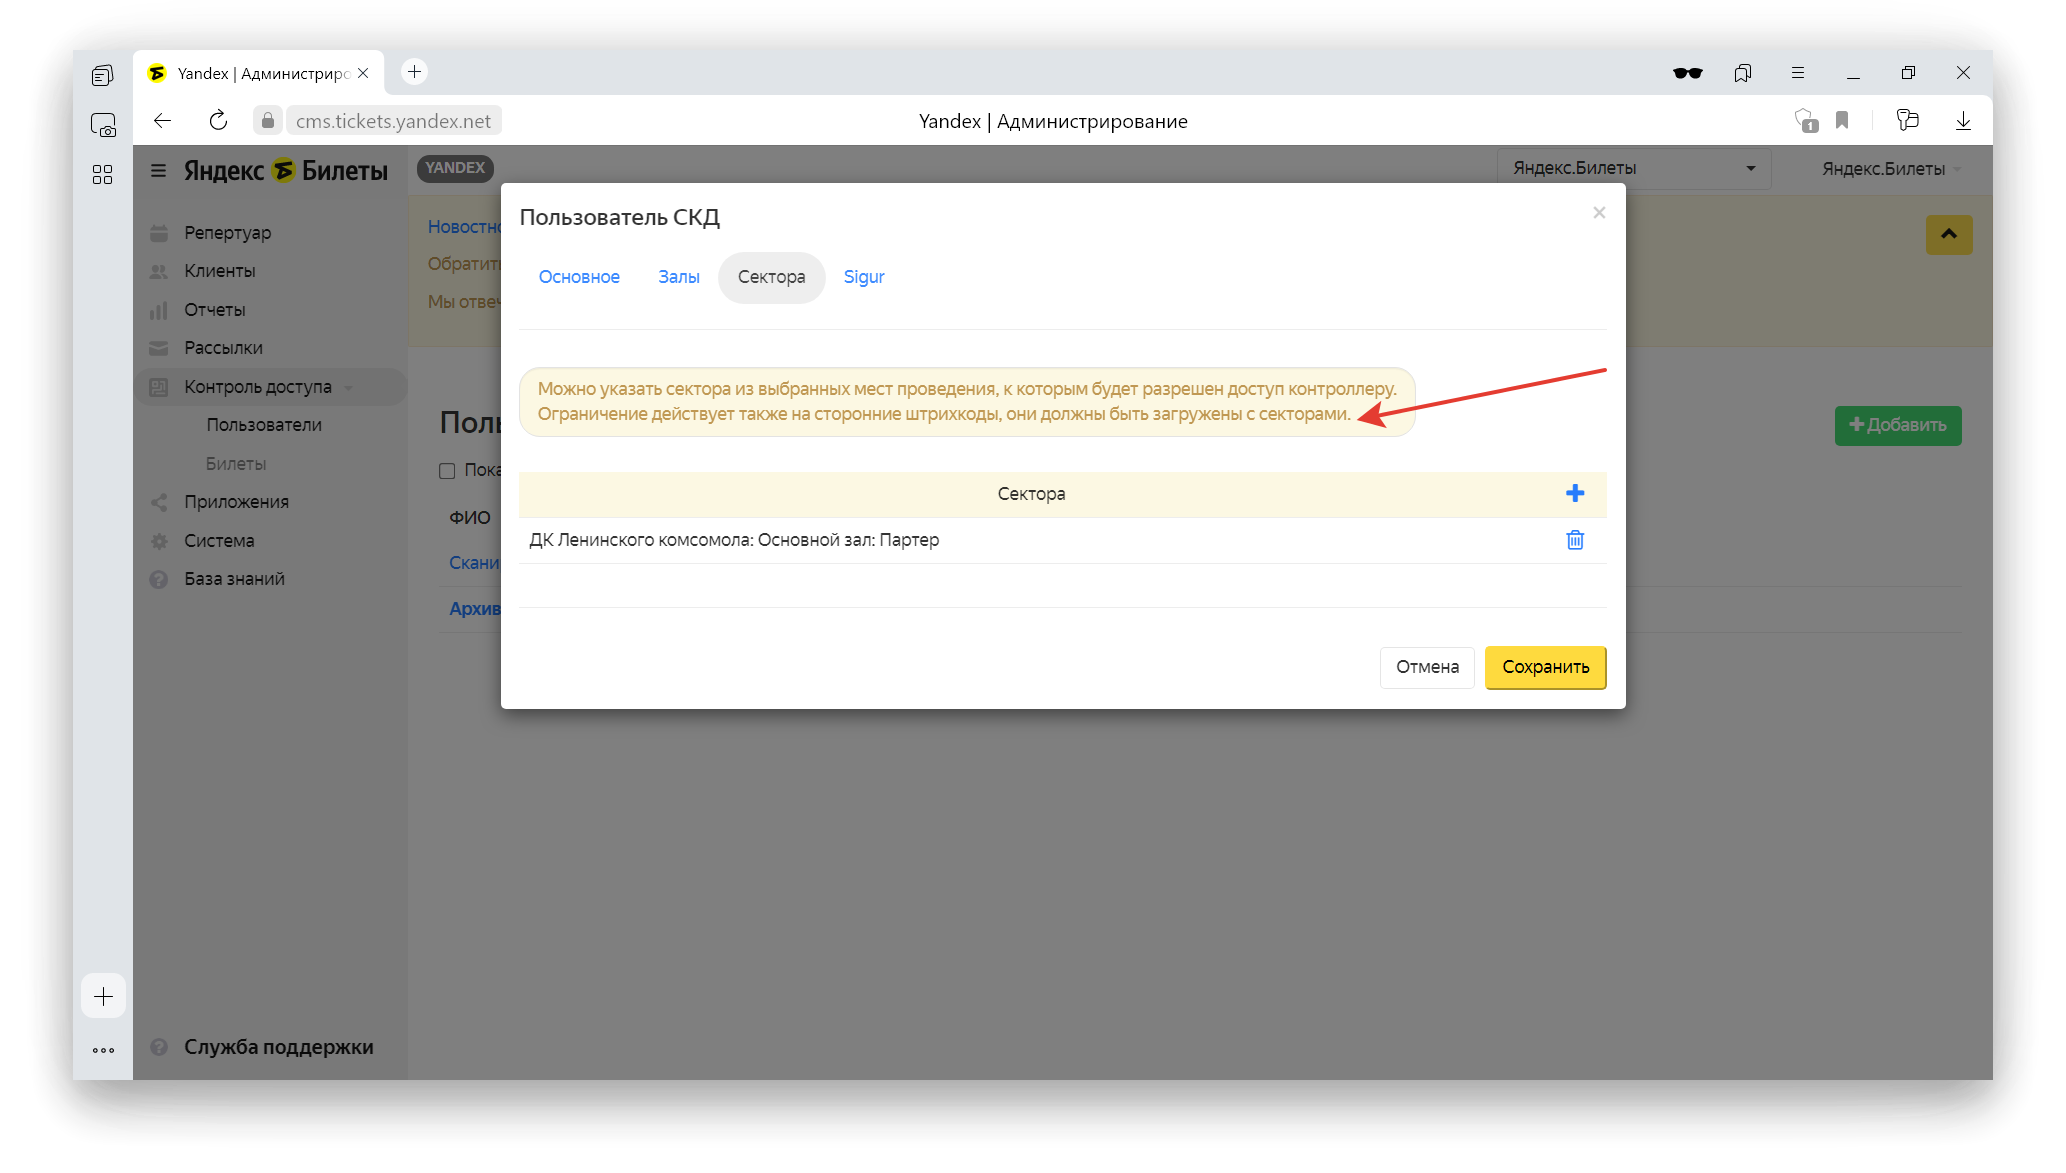Open the protection shield icon in address bar

coord(1806,121)
